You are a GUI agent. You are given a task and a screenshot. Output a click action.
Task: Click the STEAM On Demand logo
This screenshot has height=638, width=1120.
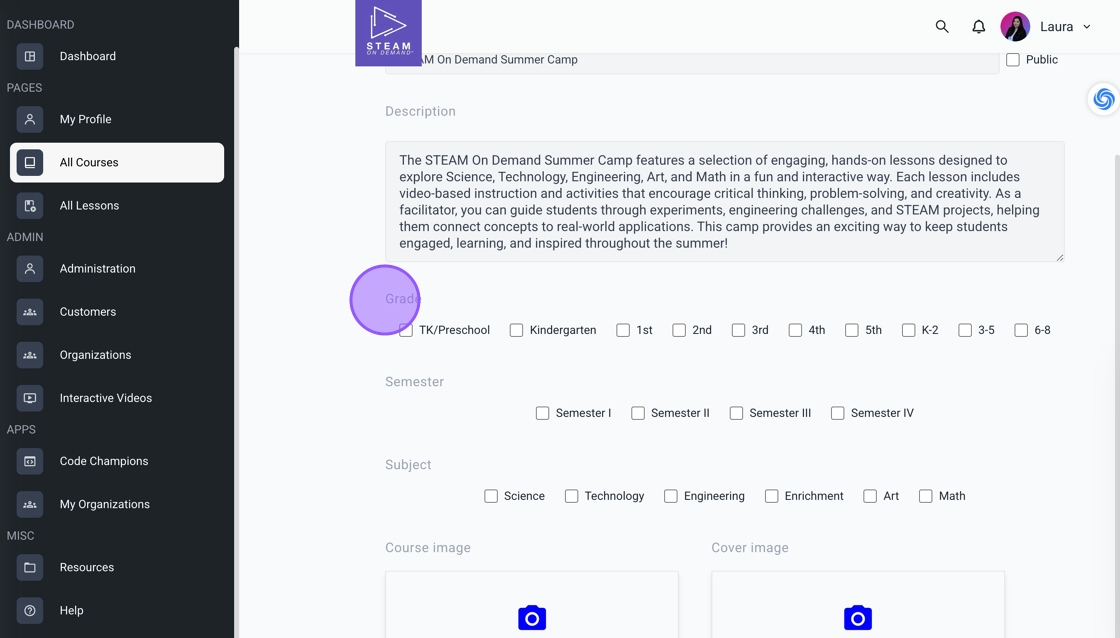click(x=388, y=33)
